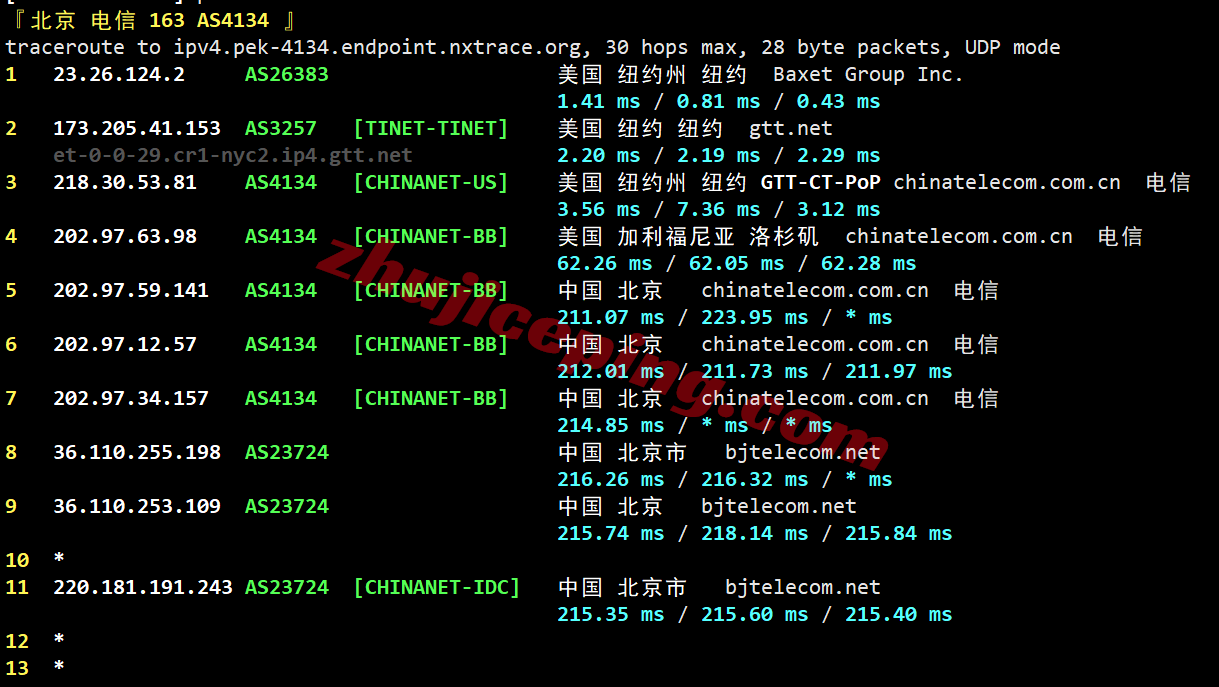The image size is (1219, 687).
Task: Click the [CHINANET-IDC] label
Action: [x=437, y=587]
